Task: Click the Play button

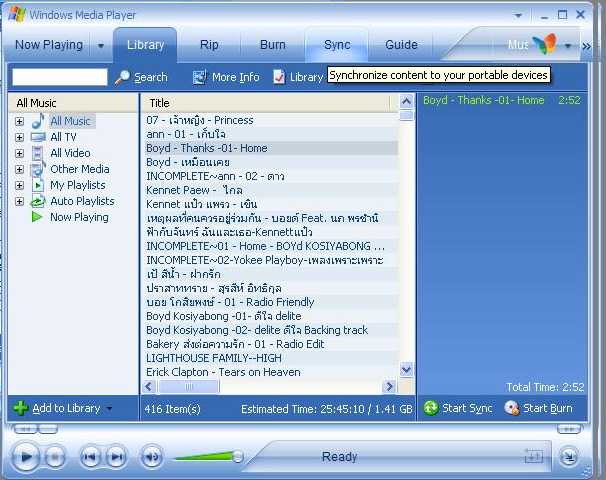Action: [26, 457]
